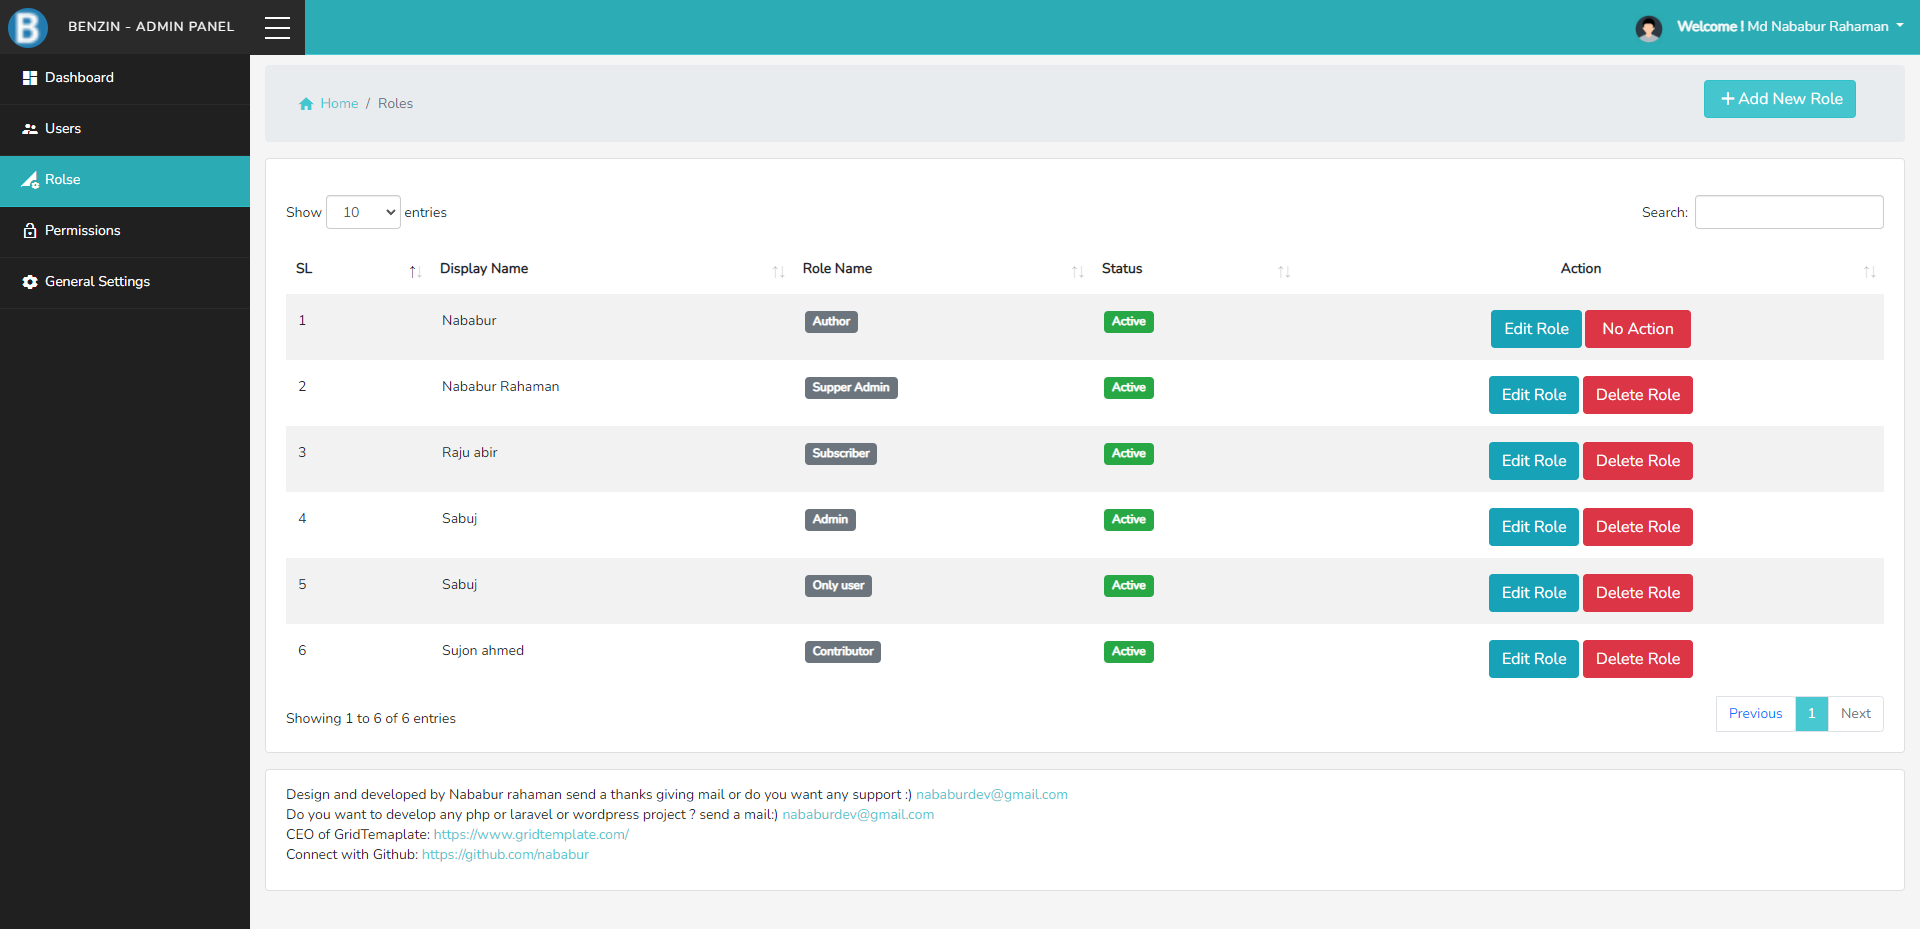The width and height of the screenshot is (1920, 929).
Task: Edit Role for Nababur row
Action: click(x=1536, y=329)
